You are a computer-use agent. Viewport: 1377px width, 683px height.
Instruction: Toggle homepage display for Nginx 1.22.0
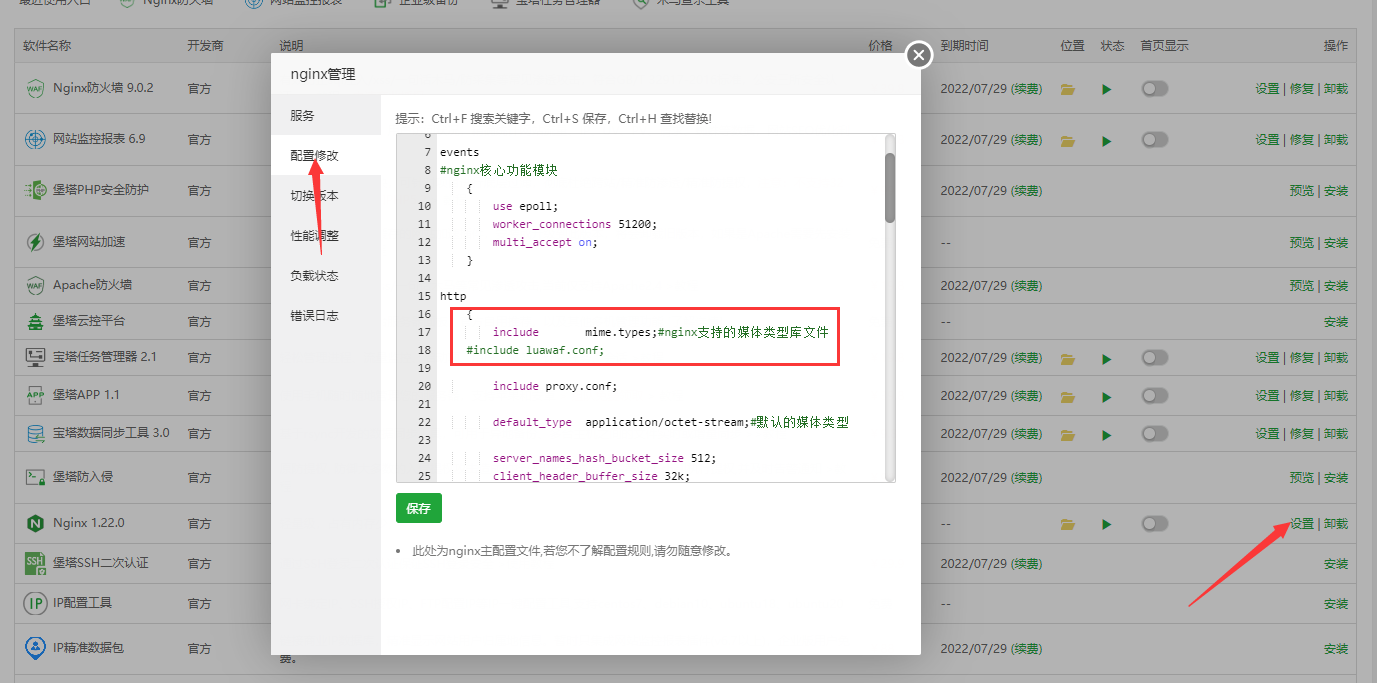coord(1155,523)
